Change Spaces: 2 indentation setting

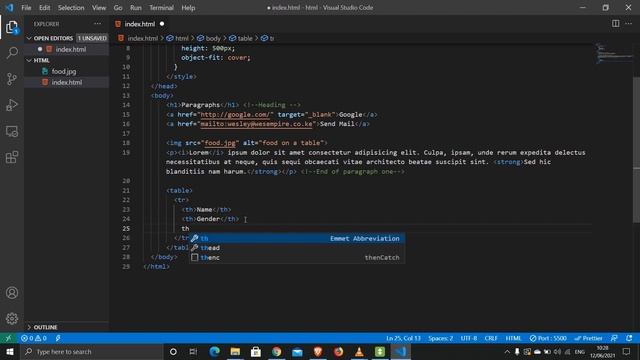440,338
